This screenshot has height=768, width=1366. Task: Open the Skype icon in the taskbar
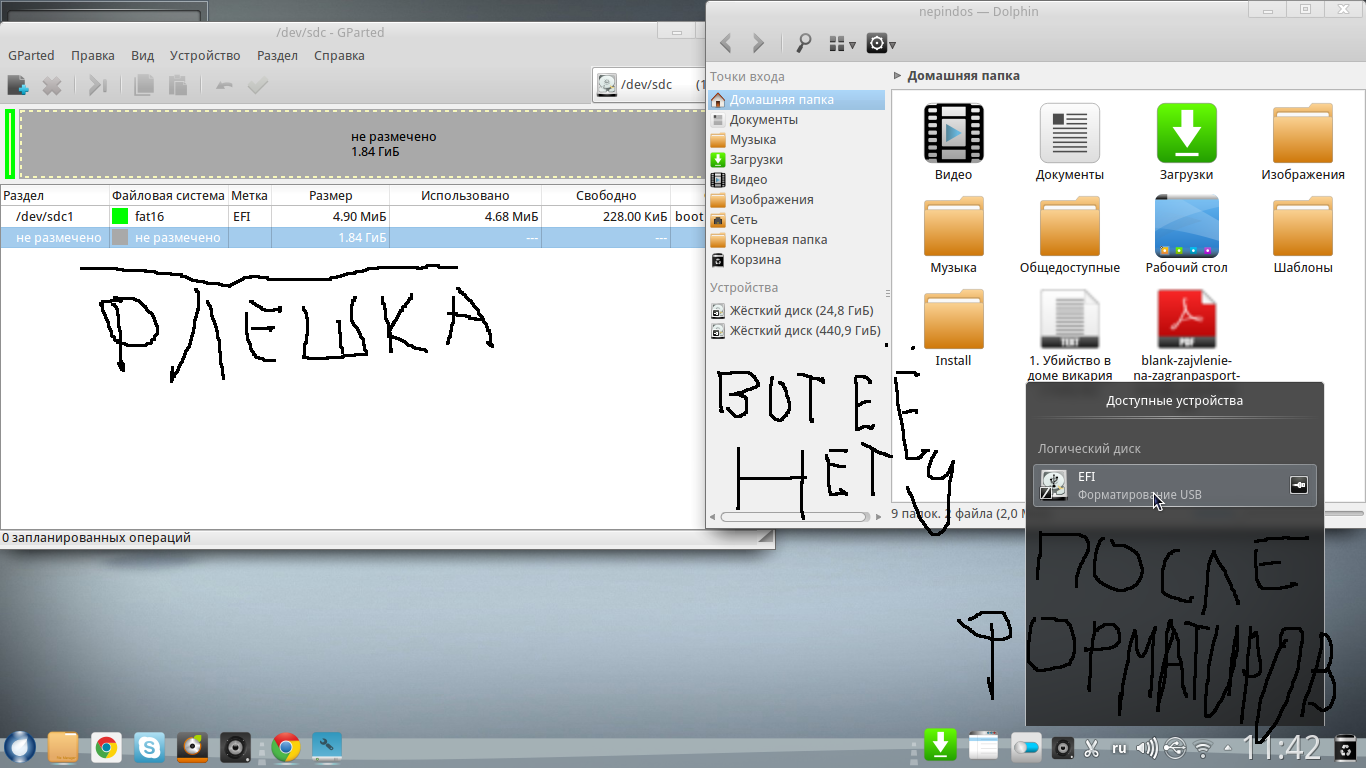tap(150, 747)
